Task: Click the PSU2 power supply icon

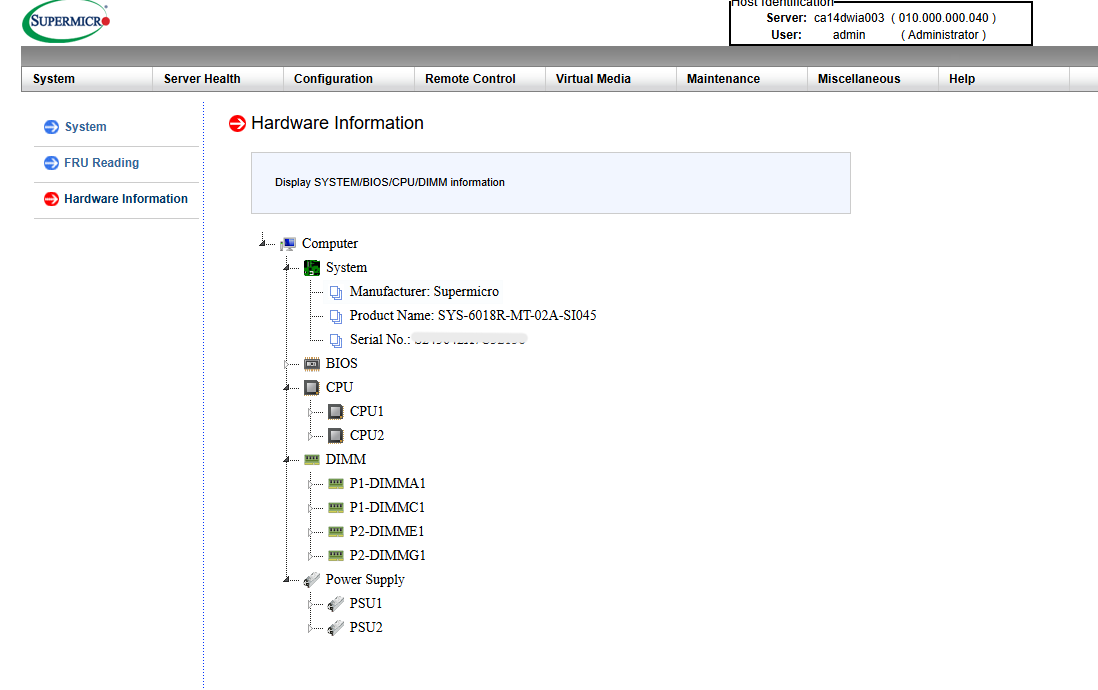Action: point(336,628)
